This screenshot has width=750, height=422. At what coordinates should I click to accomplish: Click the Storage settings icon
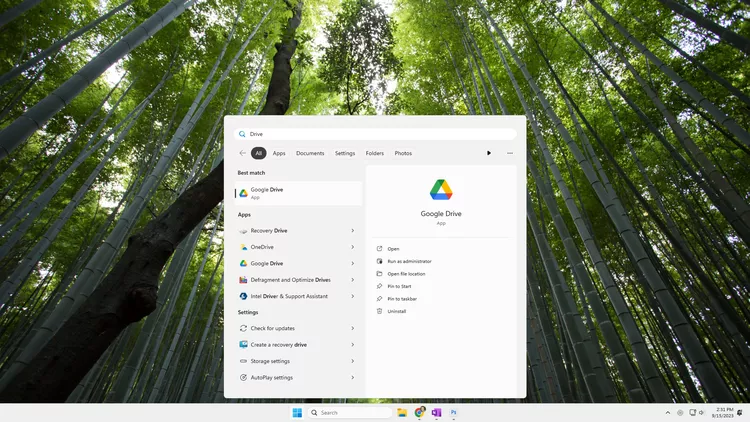coord(243,361)
